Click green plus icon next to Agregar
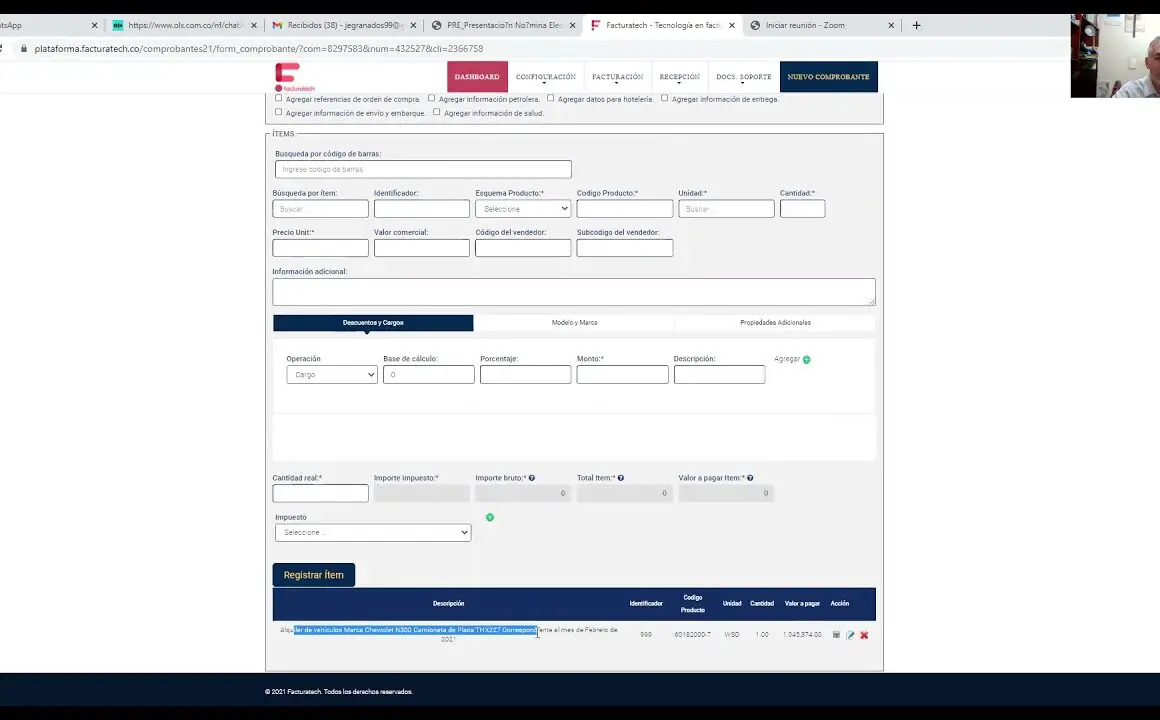Viewport: 1160px width, 720px height. tap(807, 359)
